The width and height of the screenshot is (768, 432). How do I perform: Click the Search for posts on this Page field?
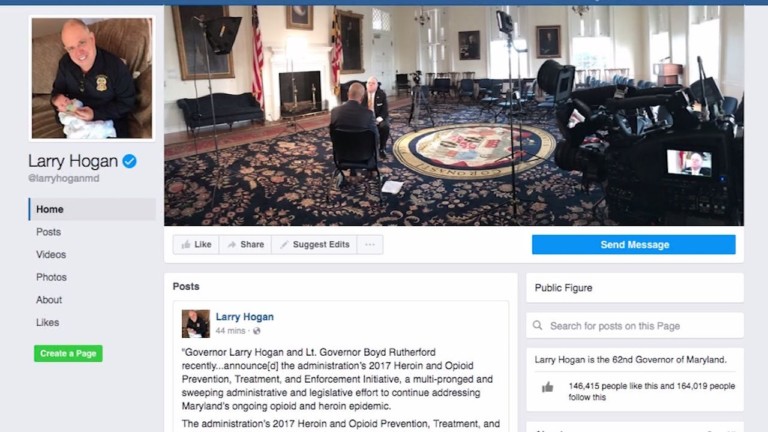pyautogui.click(x=635, y=325)
